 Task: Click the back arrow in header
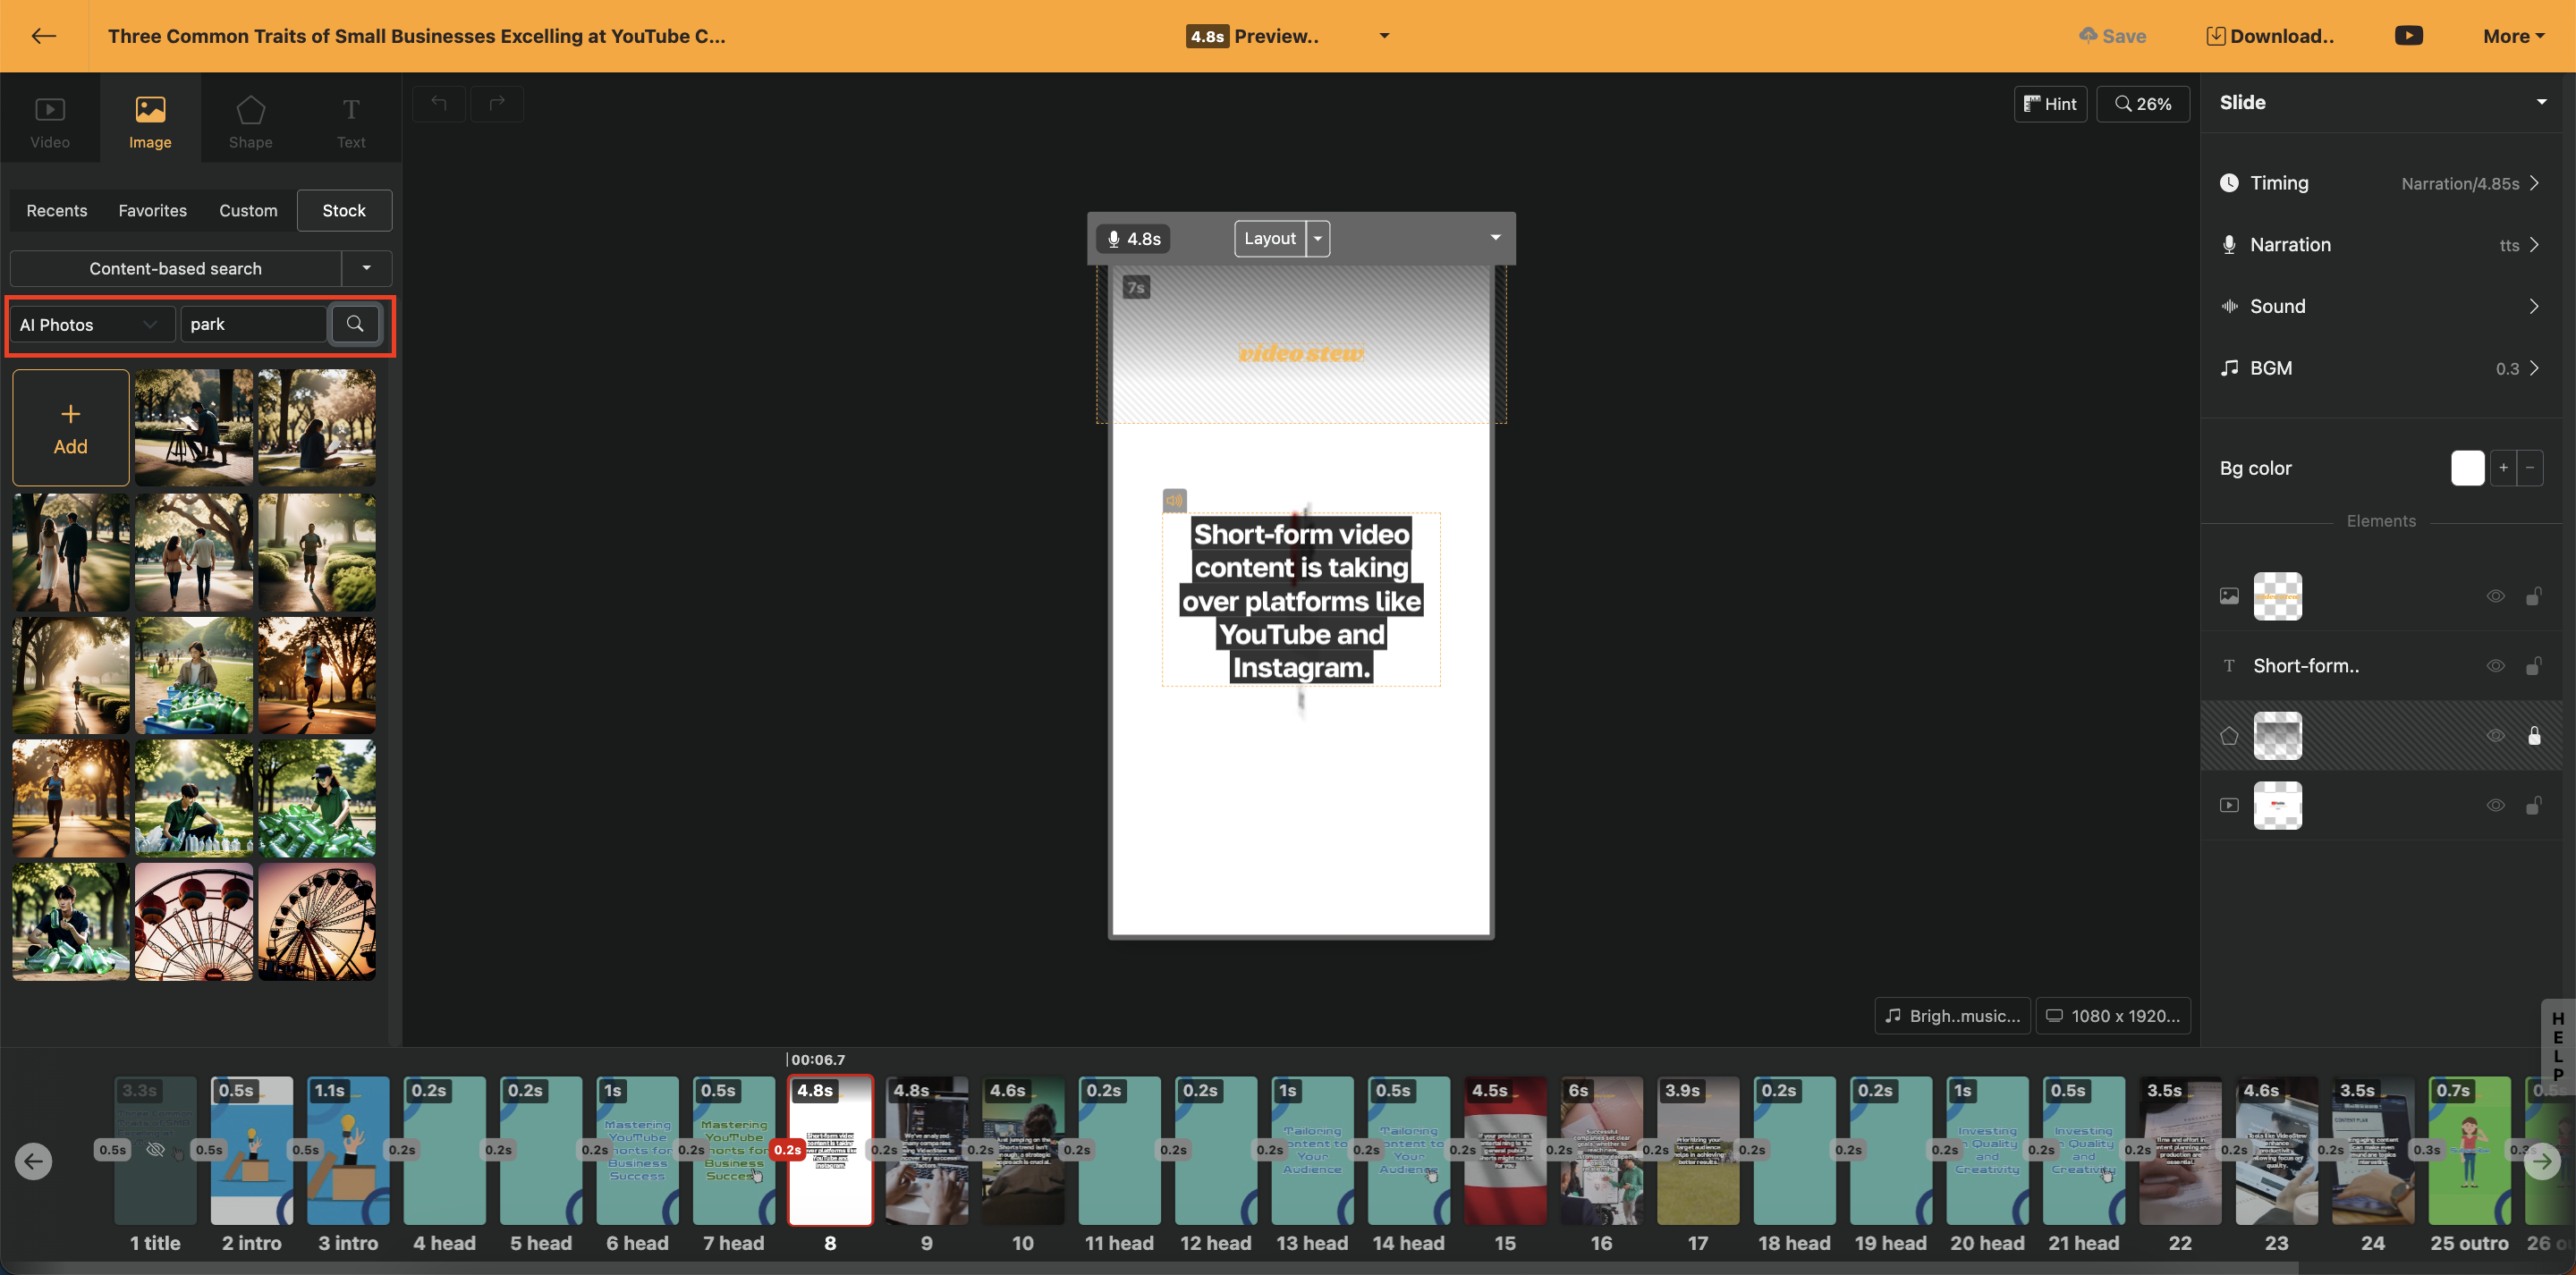click(43, 36)
